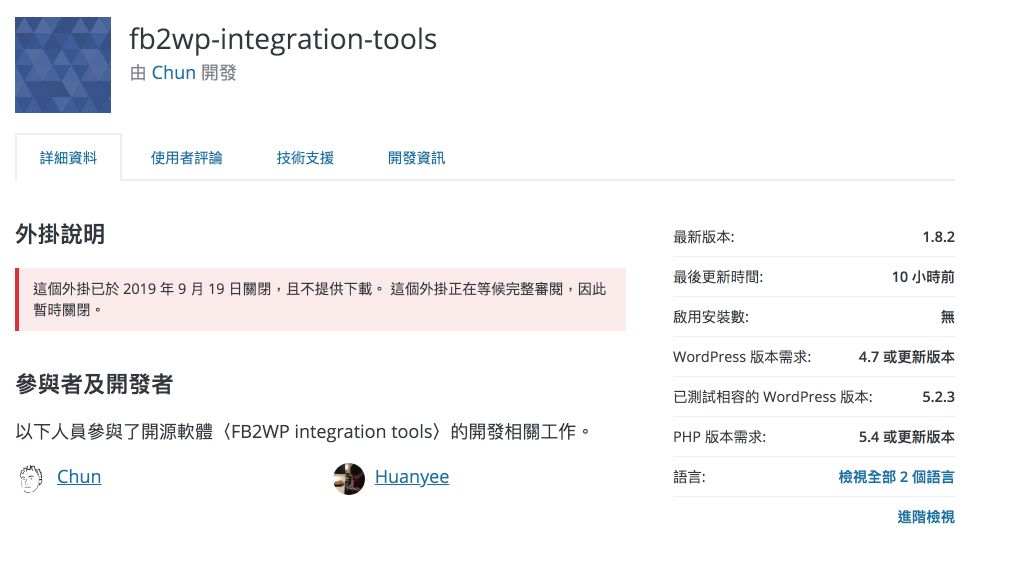Click 檢視全部 2 個語言 link
Image resolution: width=1012 pixels, height=566 pixels.
coord(896,477)
